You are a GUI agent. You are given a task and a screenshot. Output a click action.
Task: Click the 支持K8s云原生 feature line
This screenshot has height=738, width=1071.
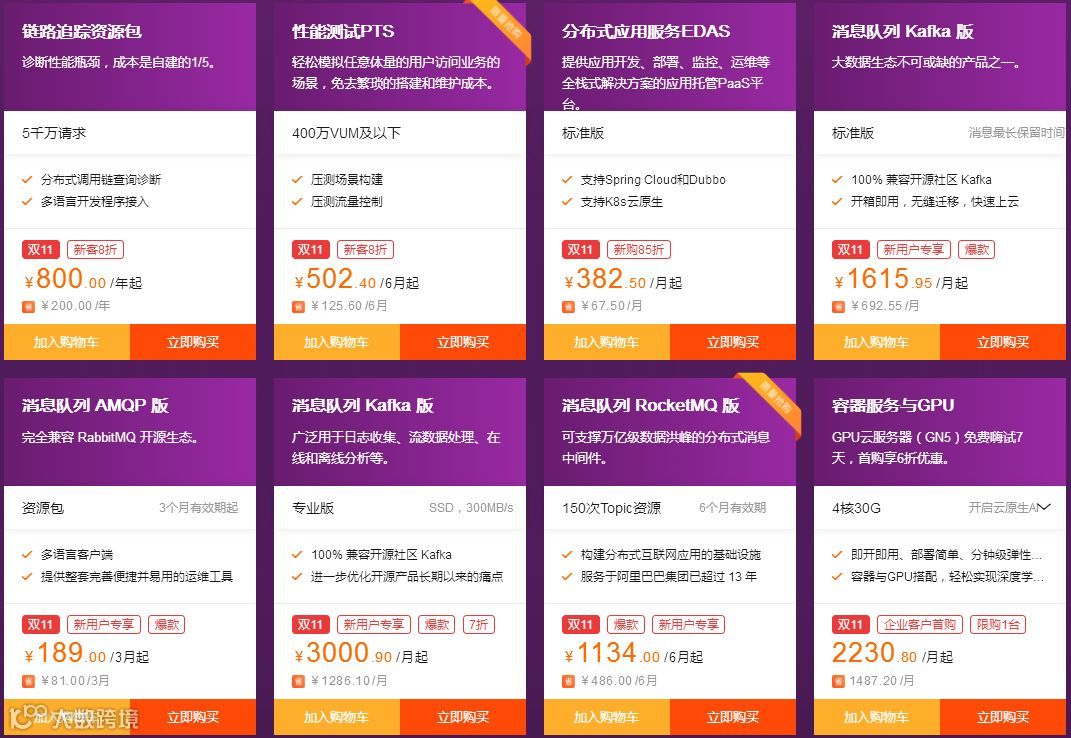coord(622,202)
